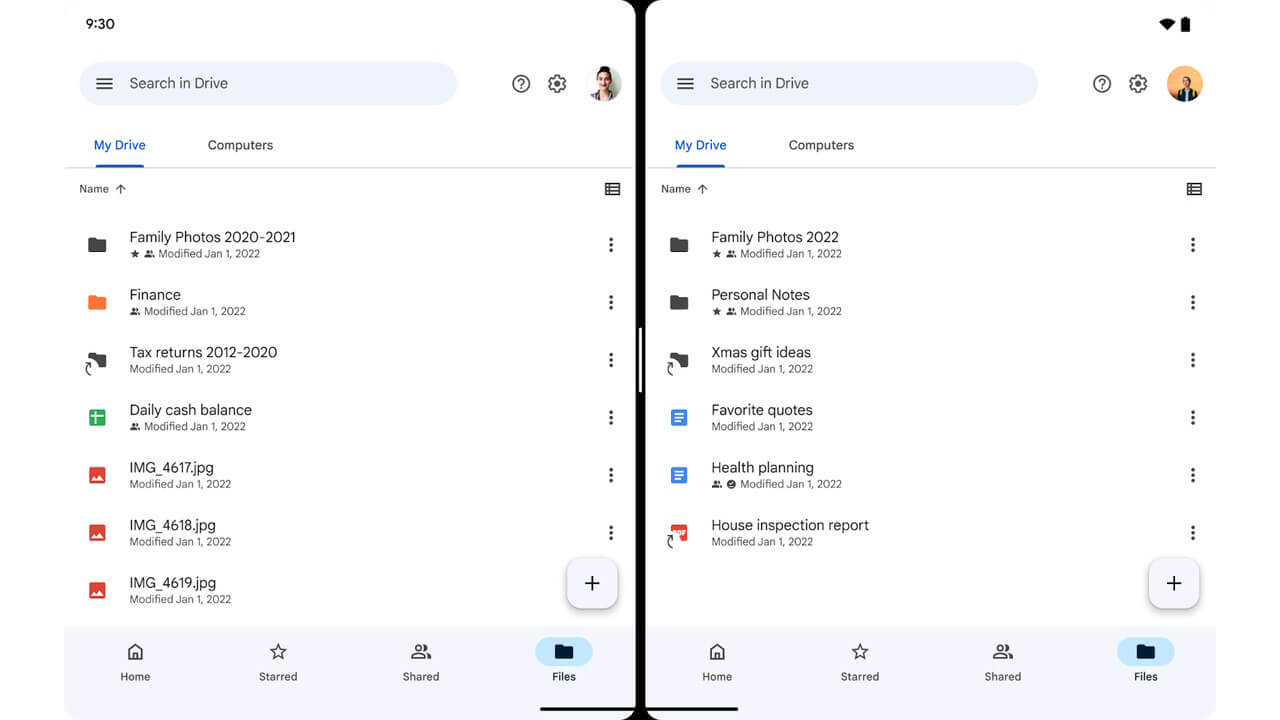Open the help icon in left Drive pane

pyautogui.click(x=521, y=83)
